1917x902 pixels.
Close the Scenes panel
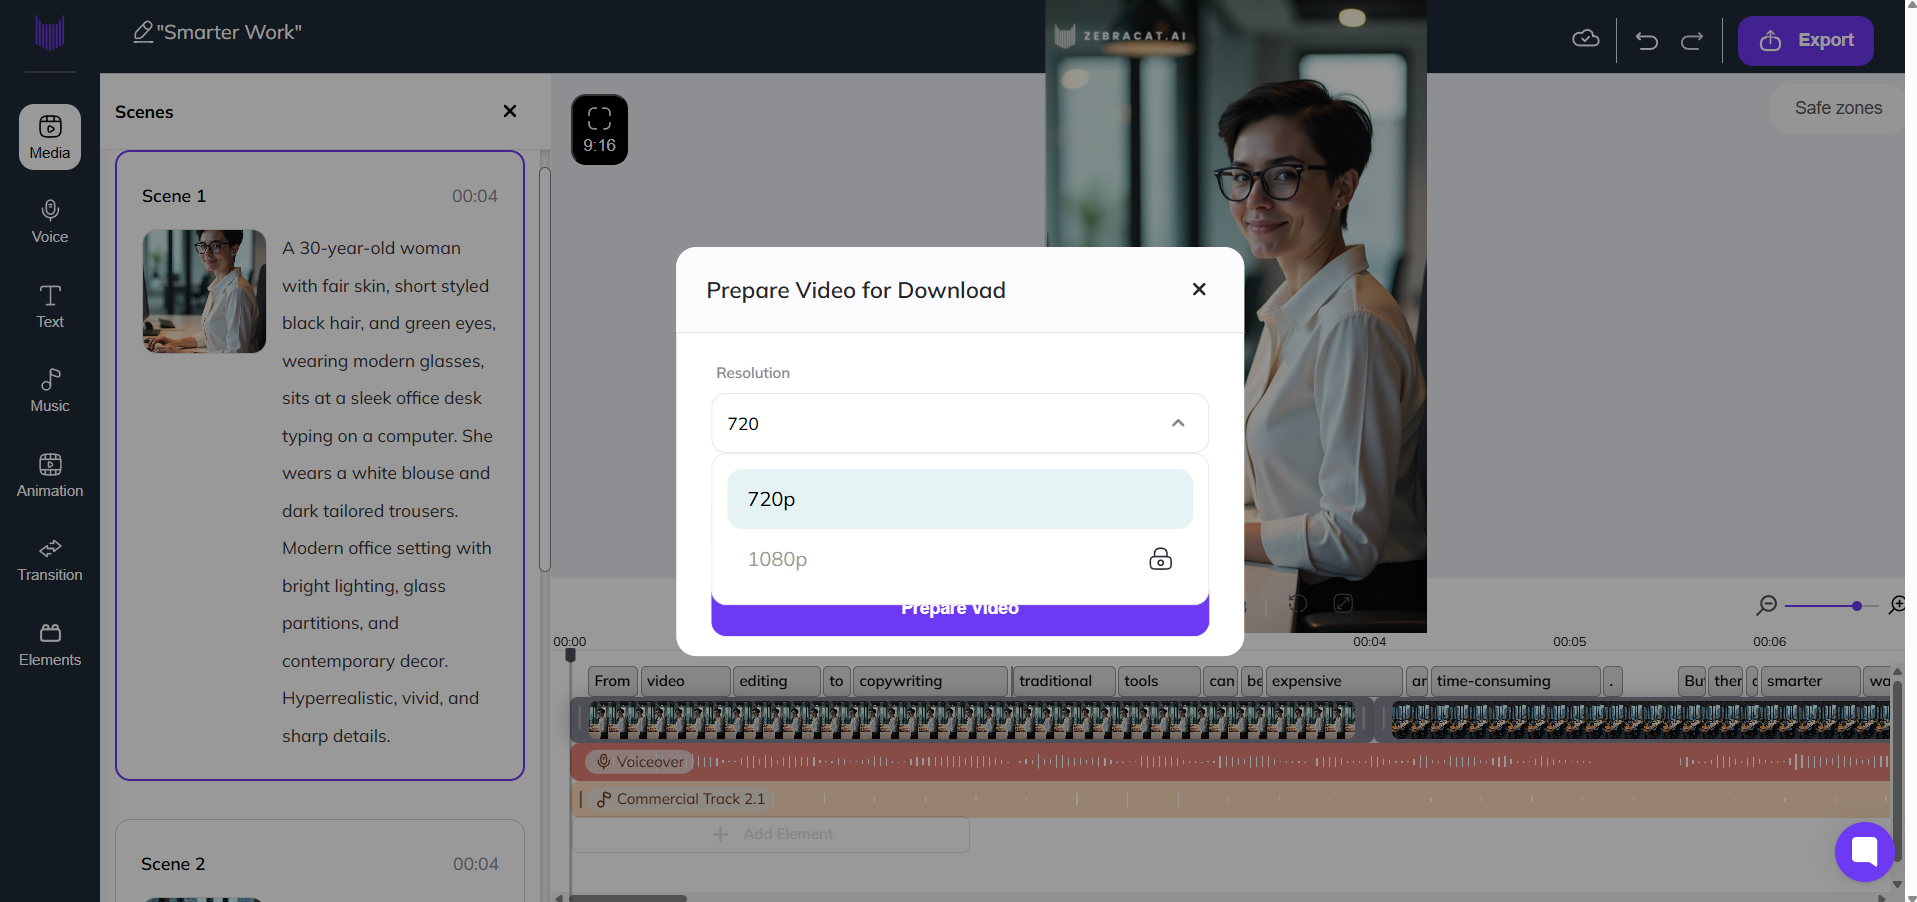coord(510,111)
